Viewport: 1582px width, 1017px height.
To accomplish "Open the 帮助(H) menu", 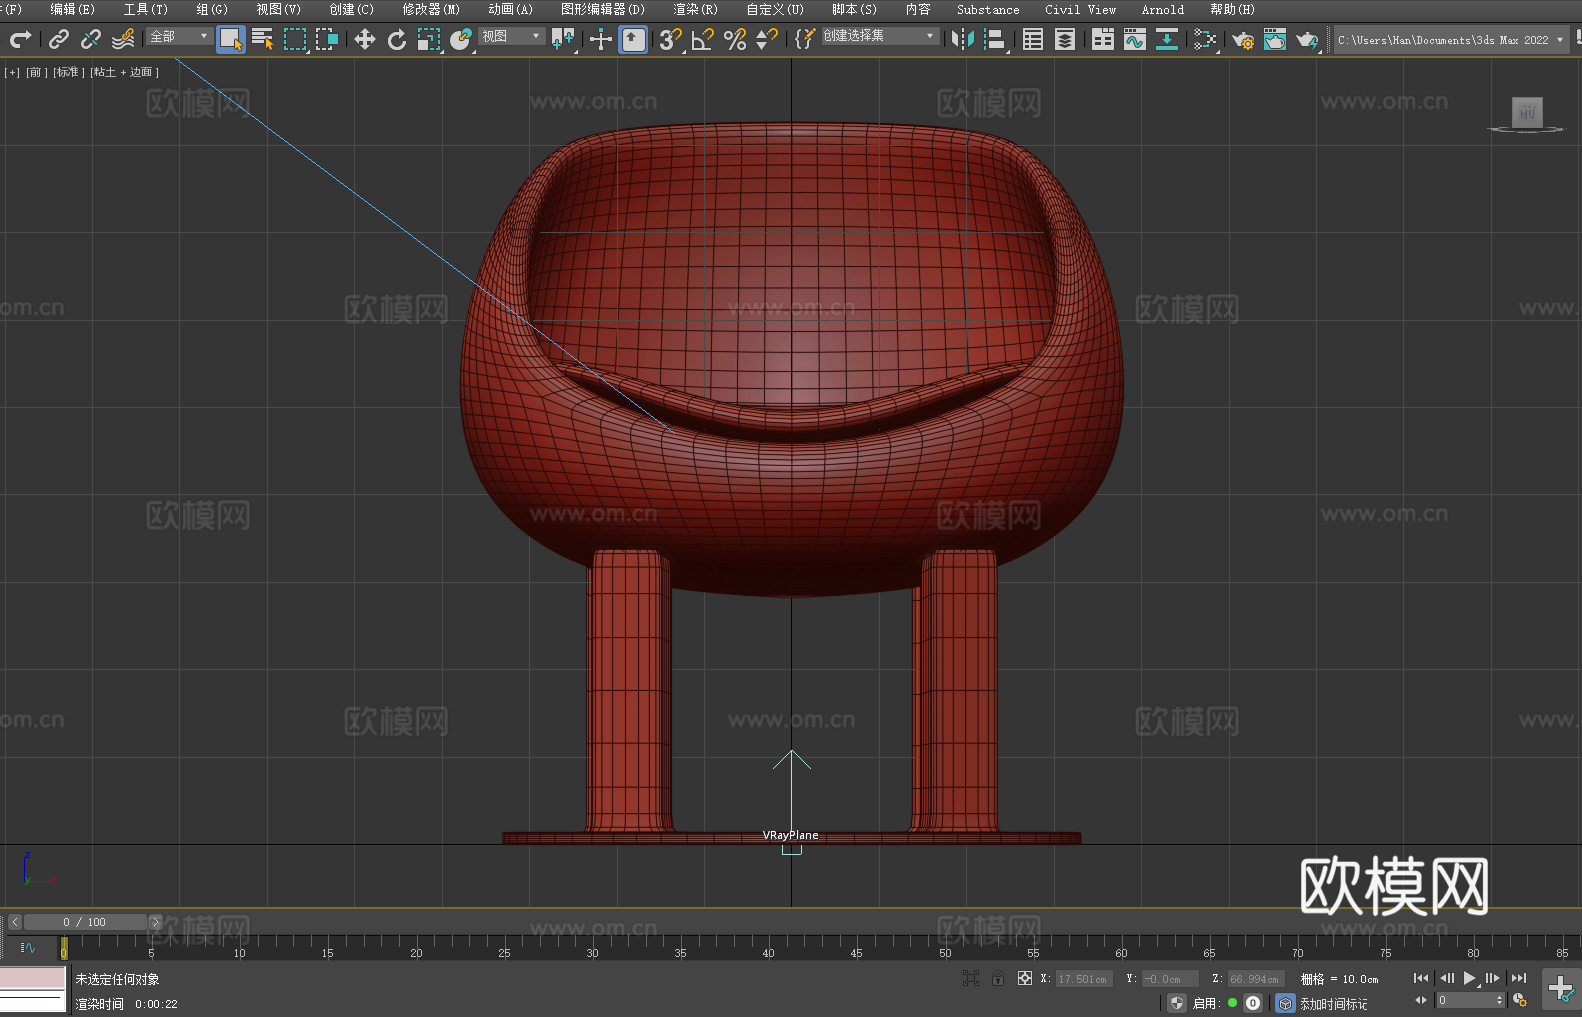I will (1232, 9).
